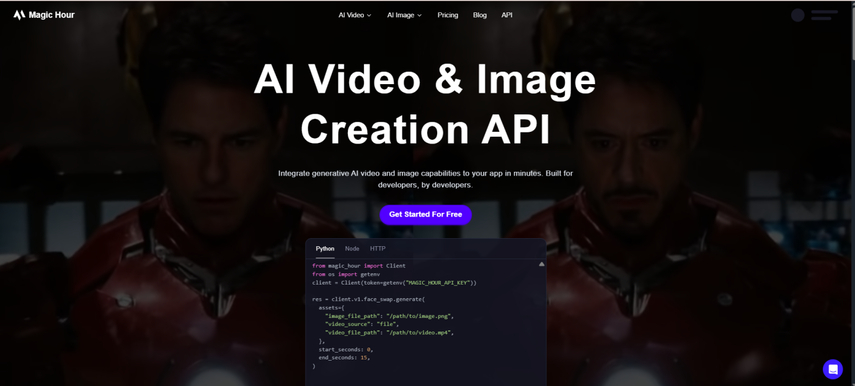Switch to the HTTP code tab

click(x=378, y=249)
